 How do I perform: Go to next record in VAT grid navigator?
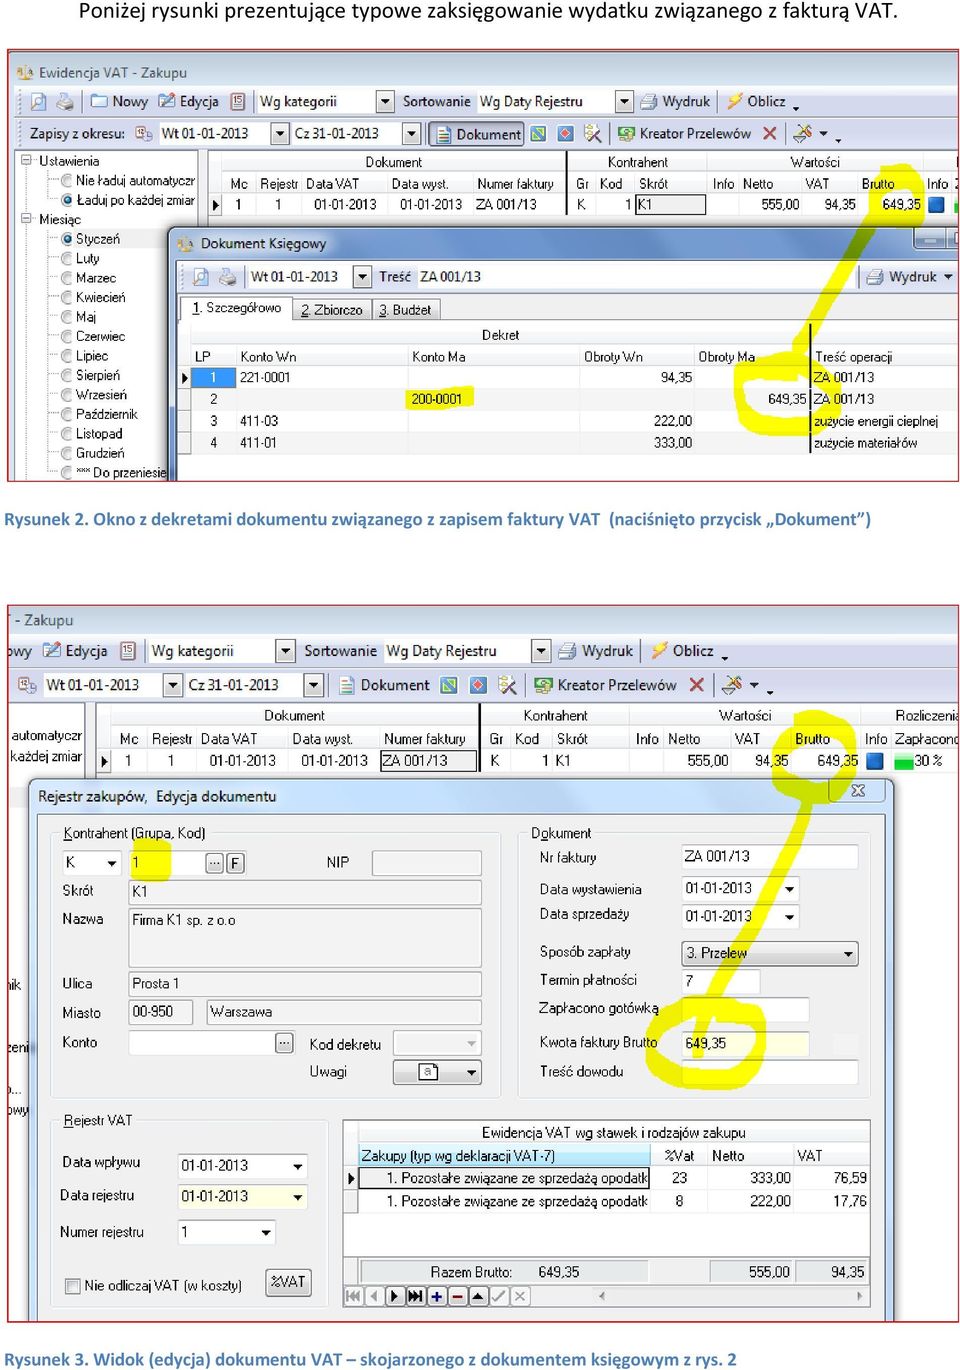coord(394,1296)
